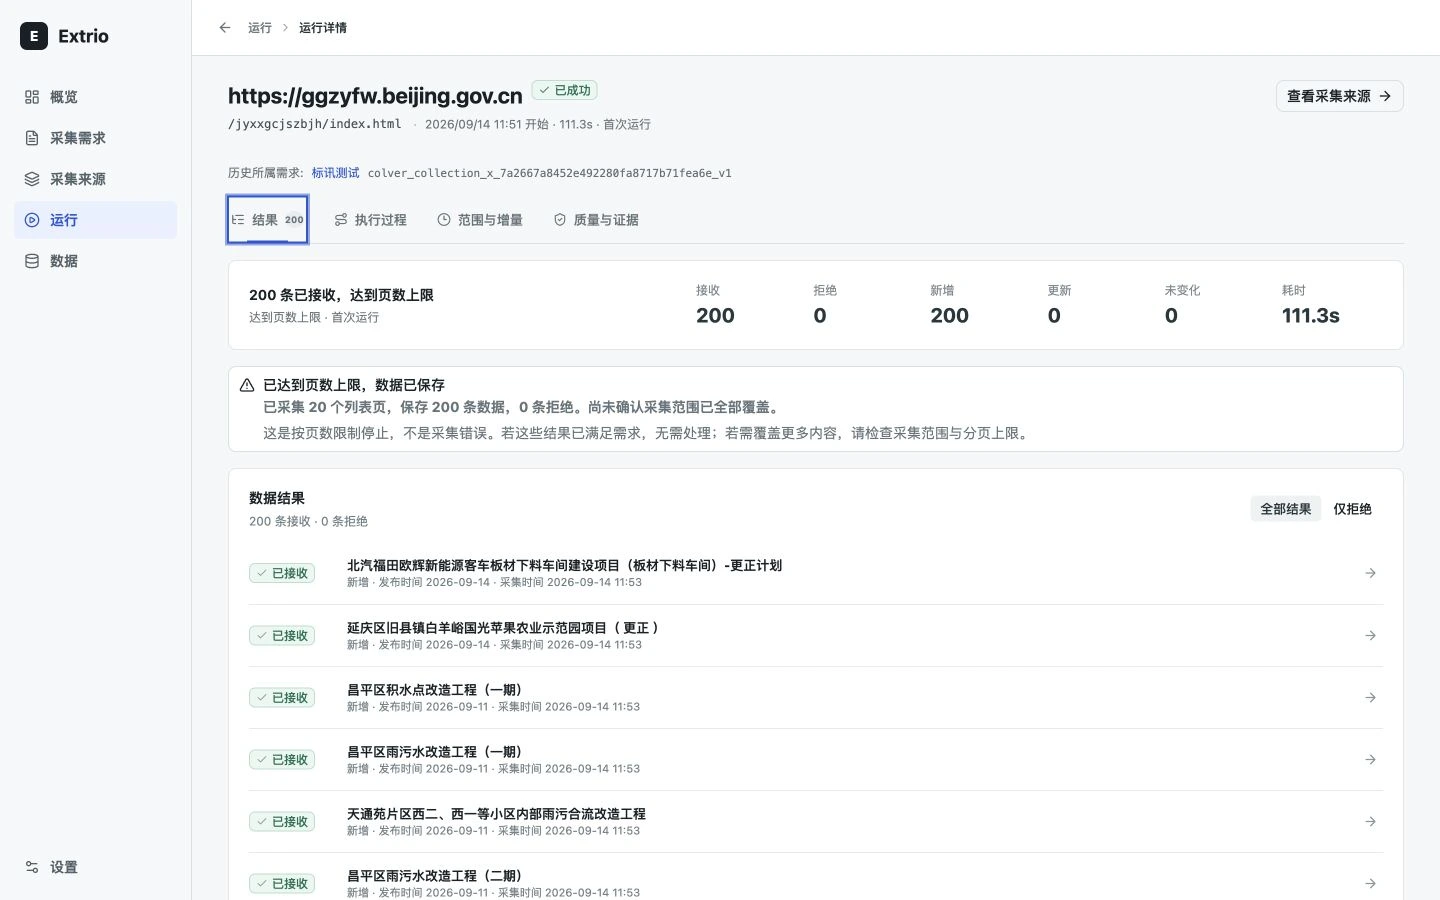Open 设置 at sidebar bottom
This screenshot has width=1440, height=900.
click(x=95, y=867)
